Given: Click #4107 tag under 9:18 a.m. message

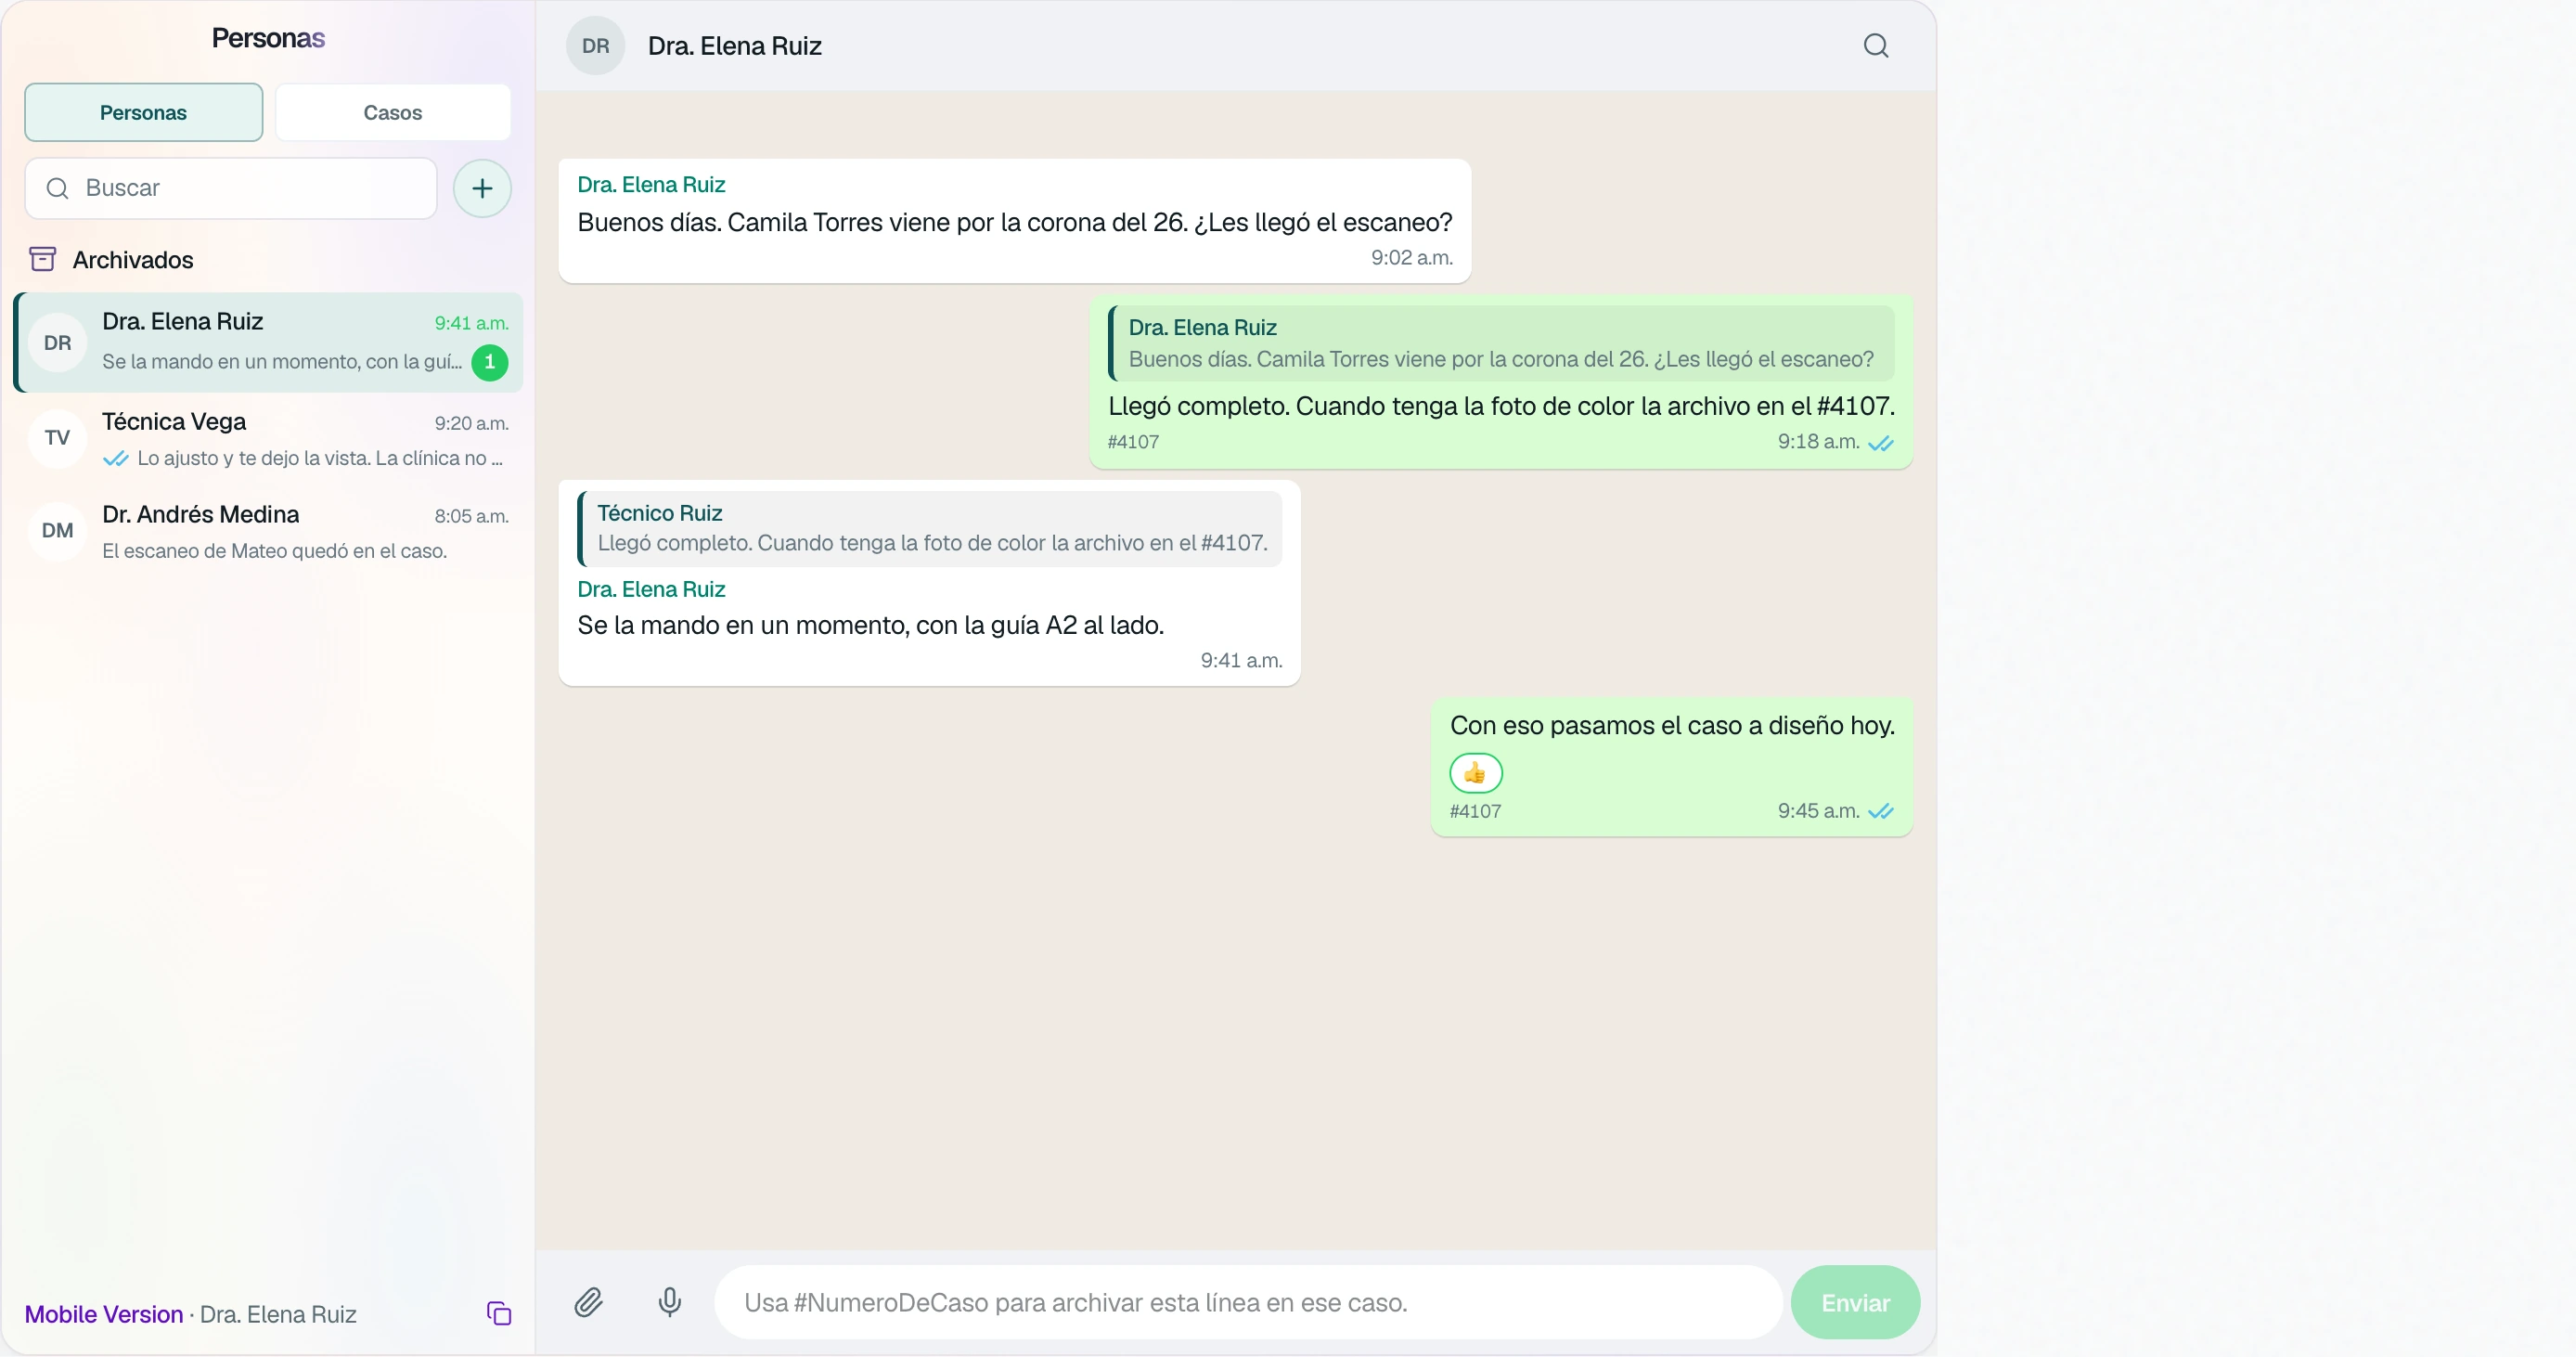Looking at the screenshot, I should (x=1133, y=442).
